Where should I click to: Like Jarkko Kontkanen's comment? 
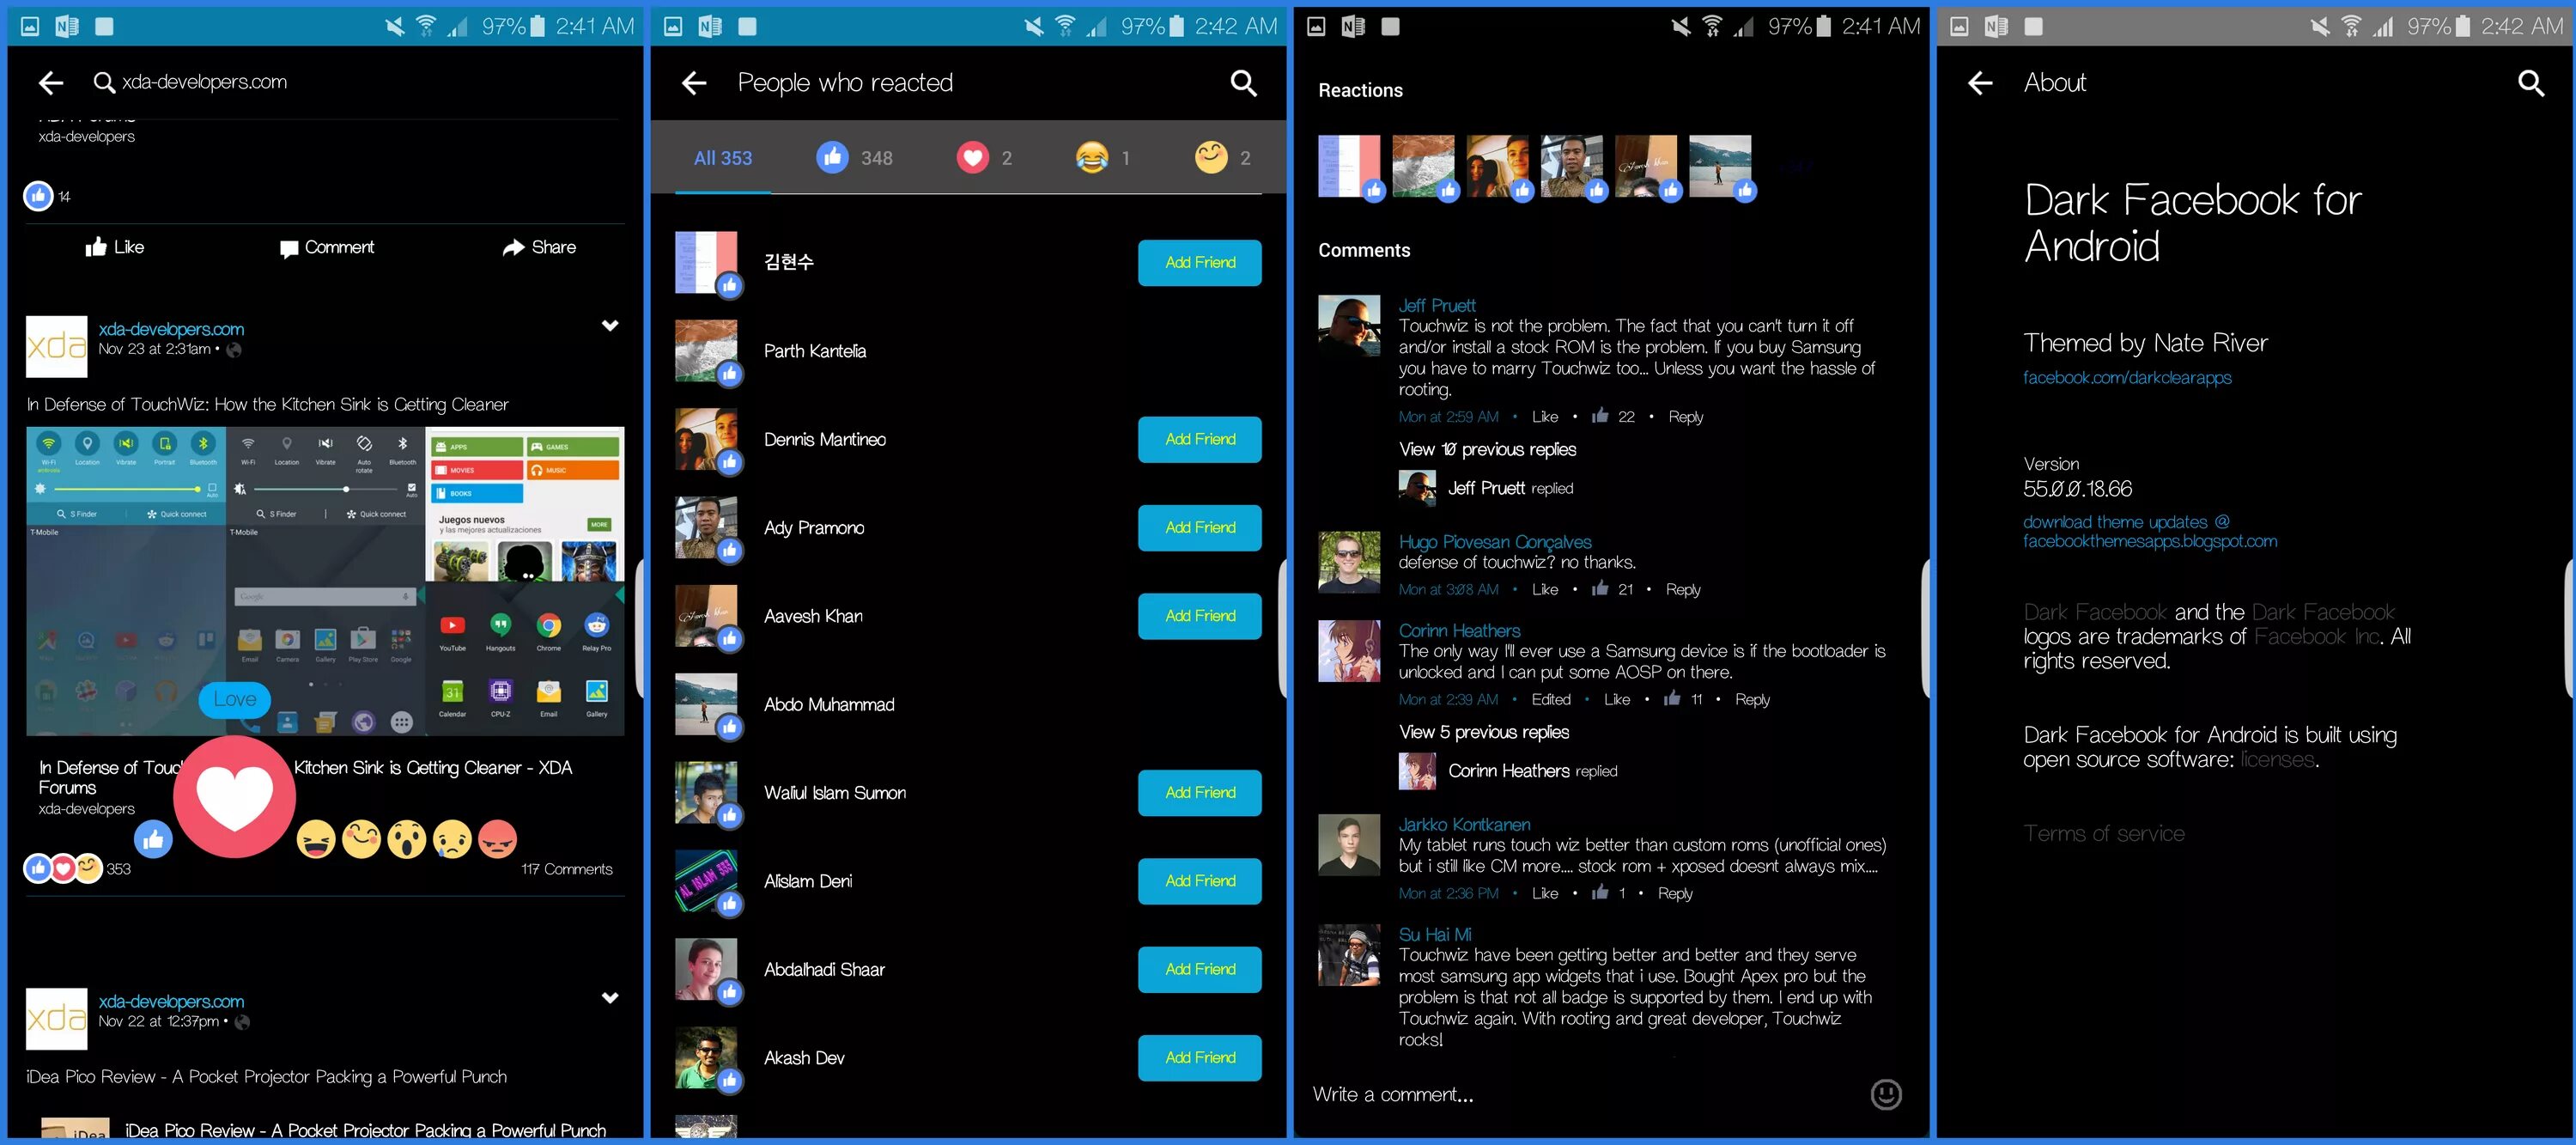(x=1544, y=894)
